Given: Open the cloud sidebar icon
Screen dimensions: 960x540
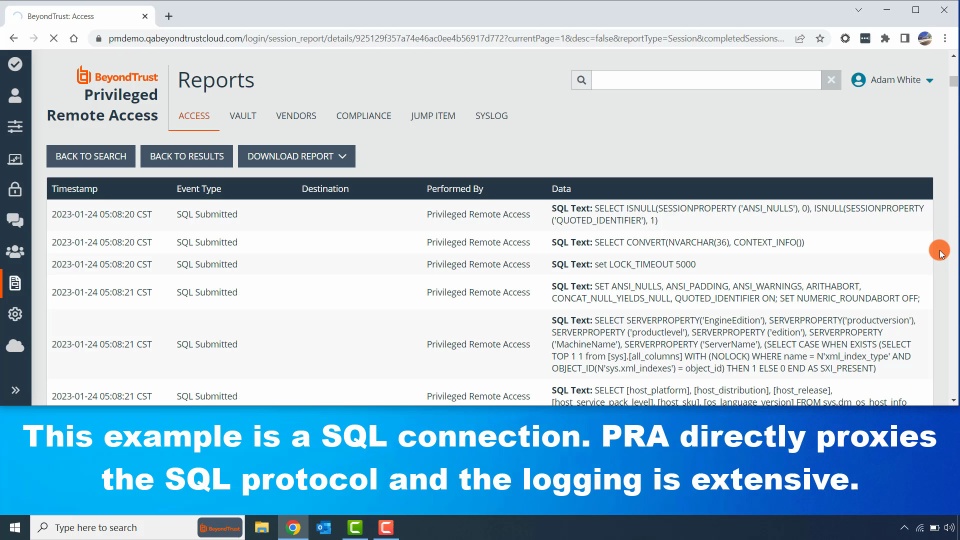Looking at the screenshot, I should 15,345.
